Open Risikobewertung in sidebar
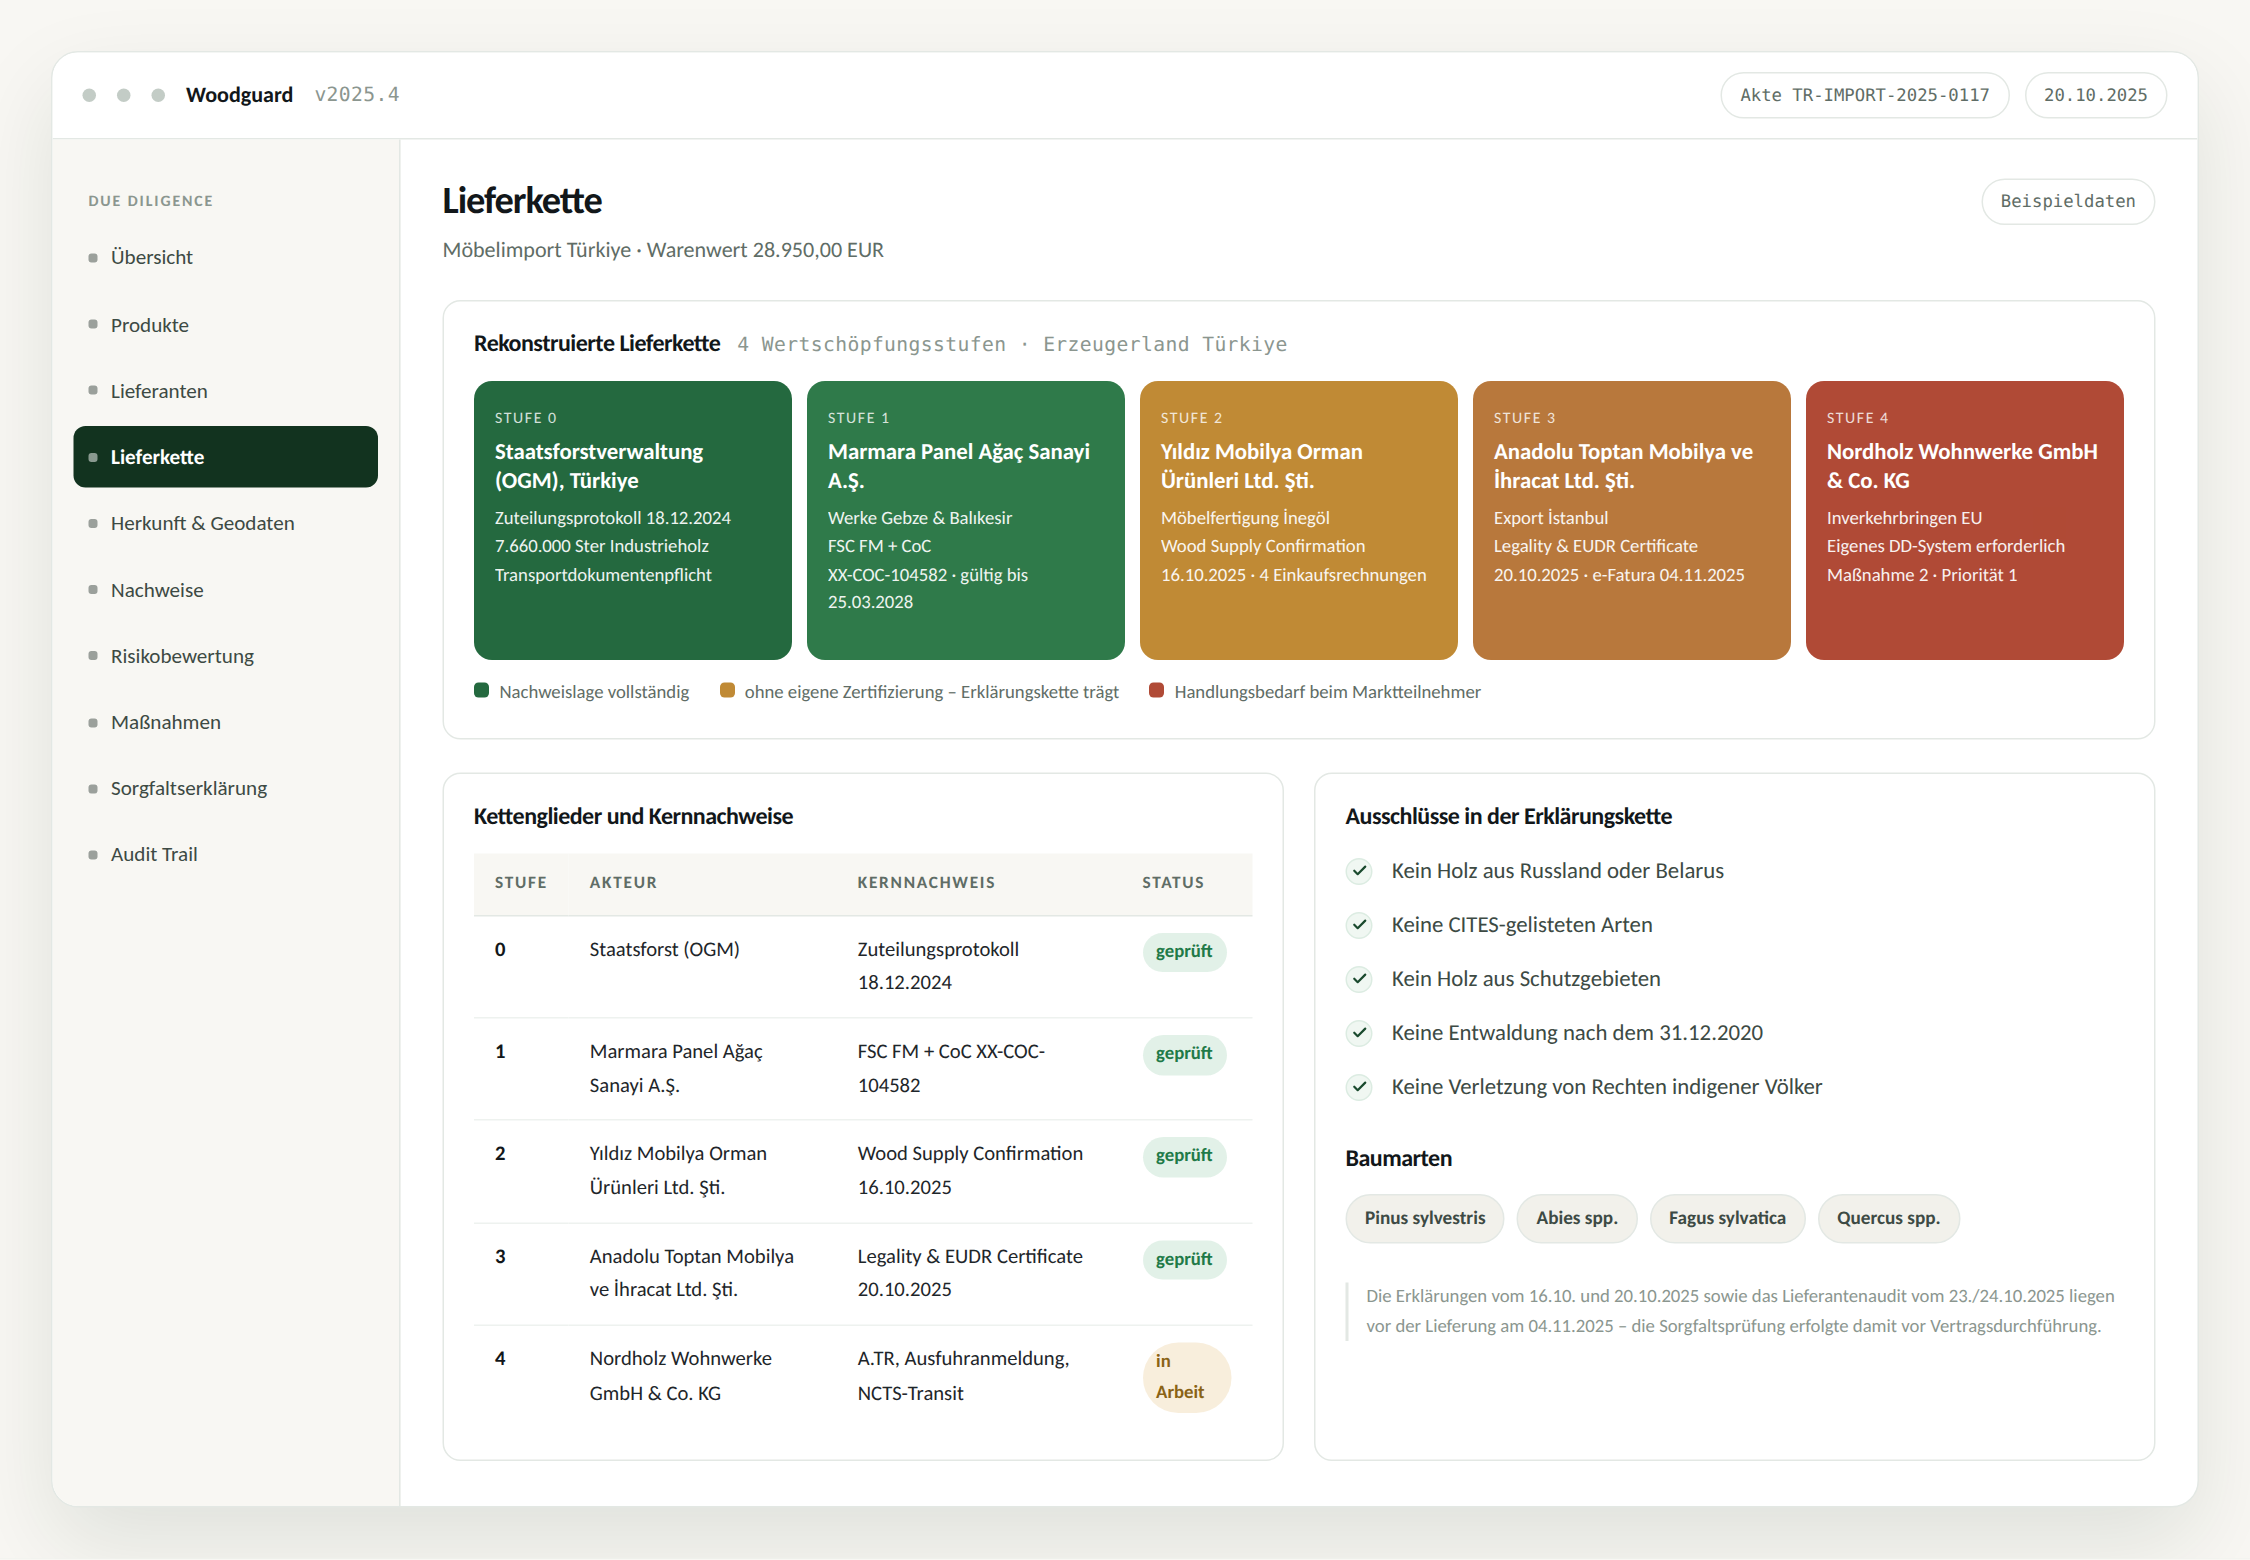Screen dimensions: 2250x1560 click(225, 656)
